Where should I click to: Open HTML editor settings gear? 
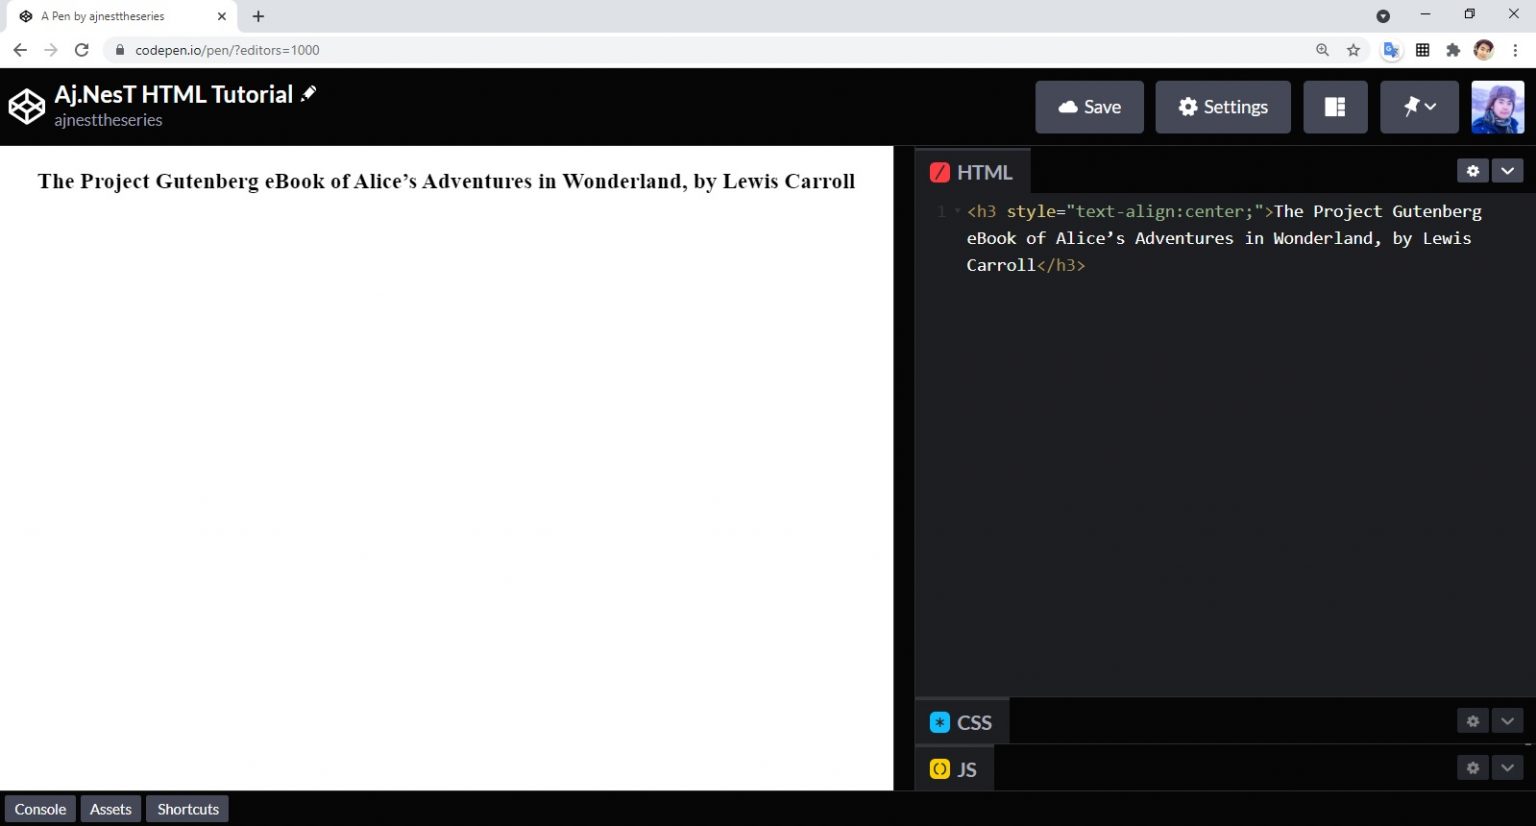pos(1472,171)
